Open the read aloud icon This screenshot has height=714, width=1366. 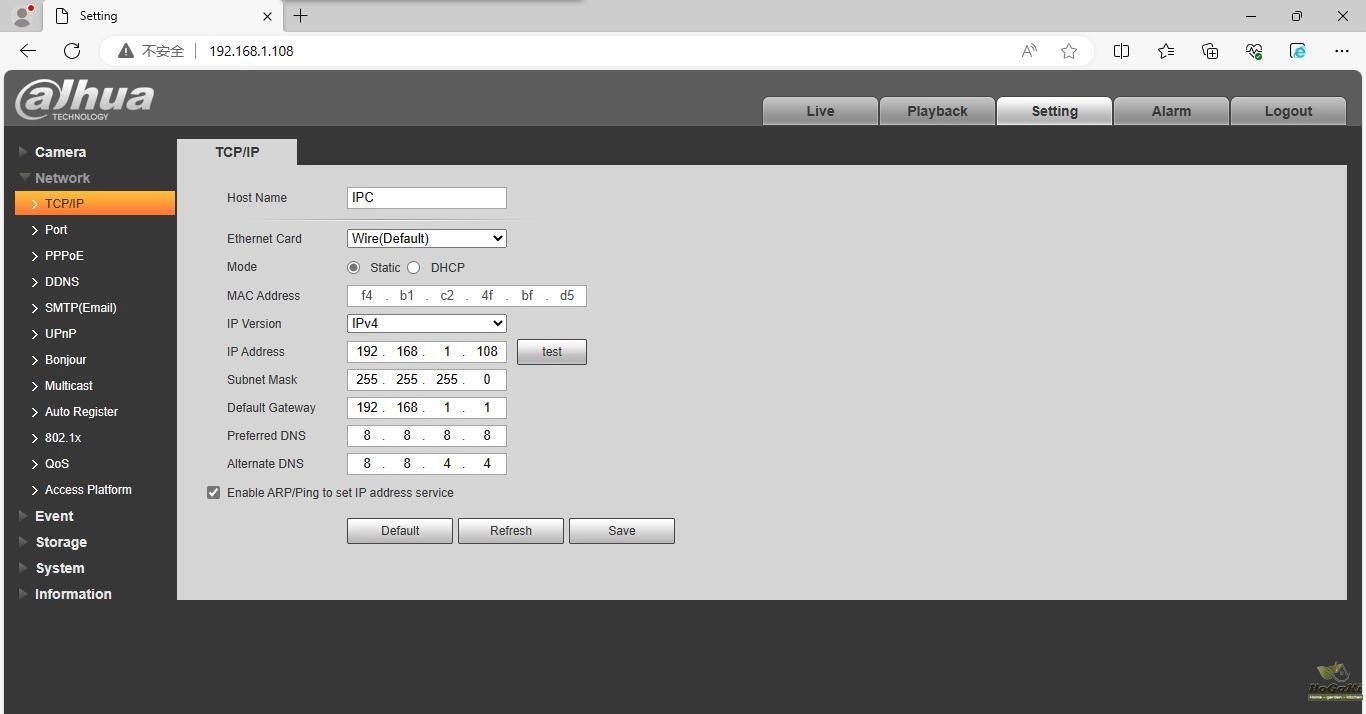click(x=1029, y=51)
